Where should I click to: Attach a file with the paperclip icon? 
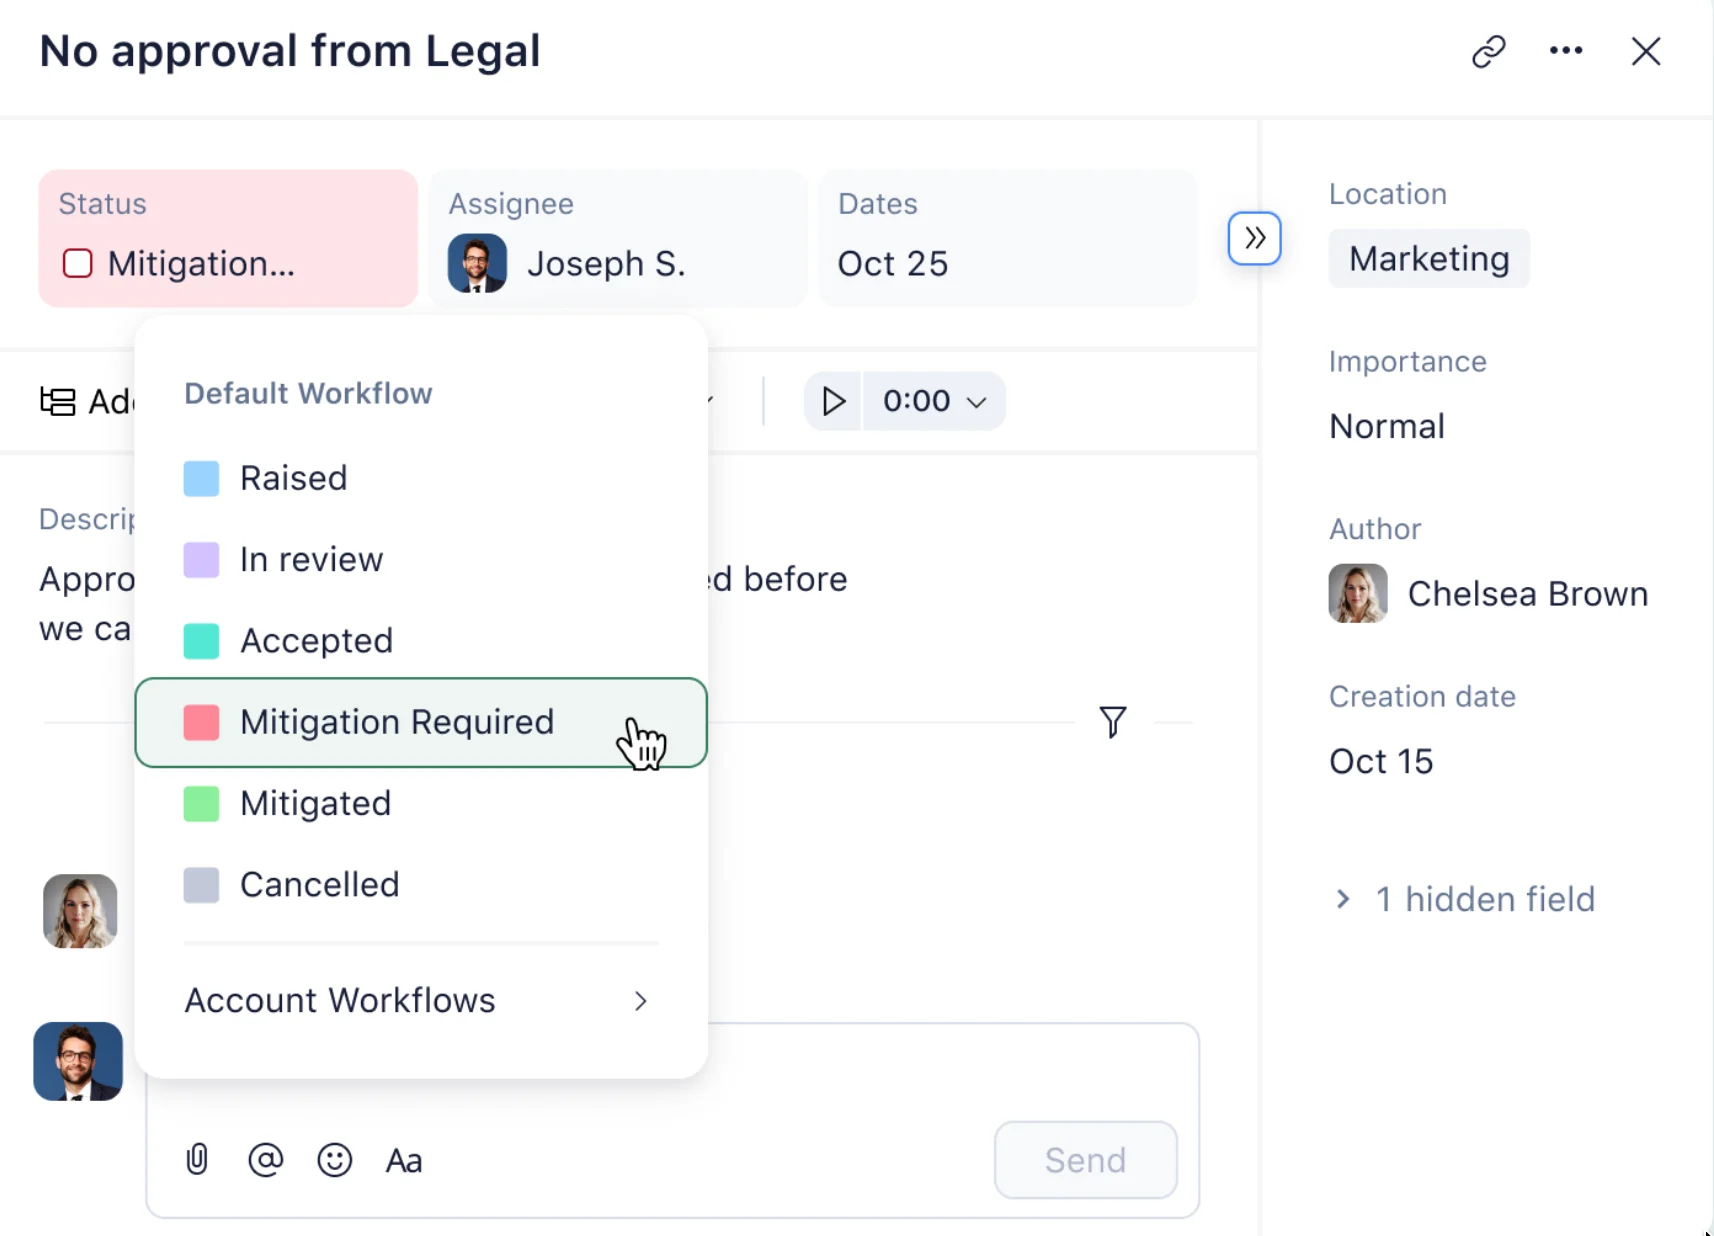tap(196, 1159)
